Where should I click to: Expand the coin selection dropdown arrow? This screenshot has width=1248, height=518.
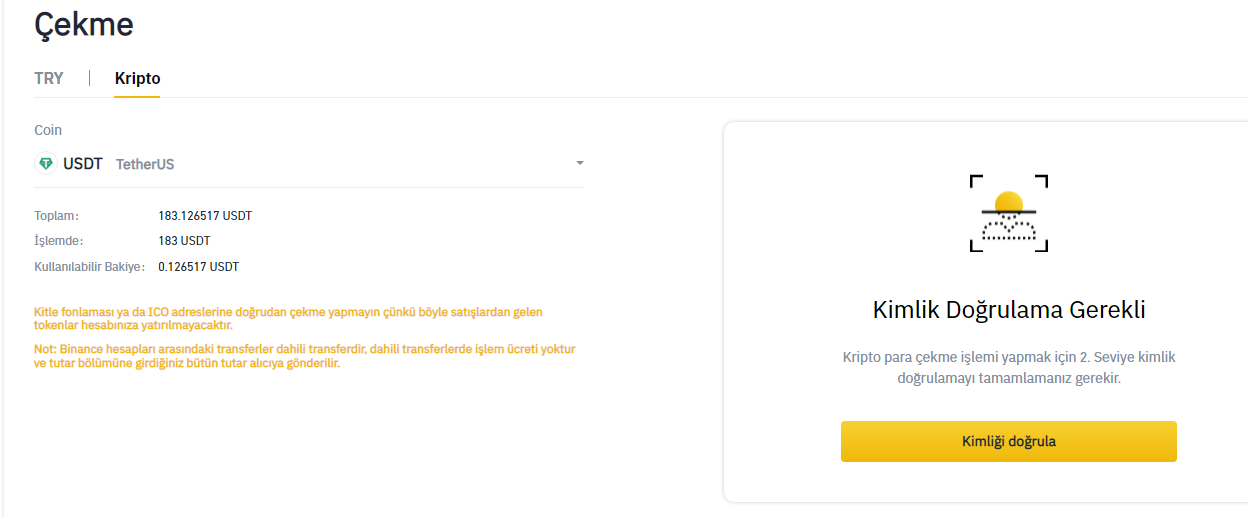580,163
